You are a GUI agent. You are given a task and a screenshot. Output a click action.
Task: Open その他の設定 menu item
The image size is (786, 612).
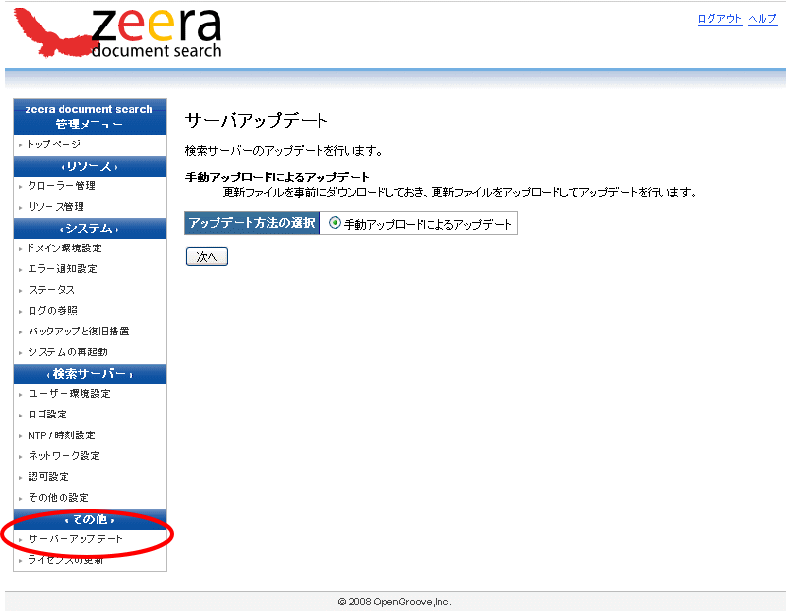point(59,498)
